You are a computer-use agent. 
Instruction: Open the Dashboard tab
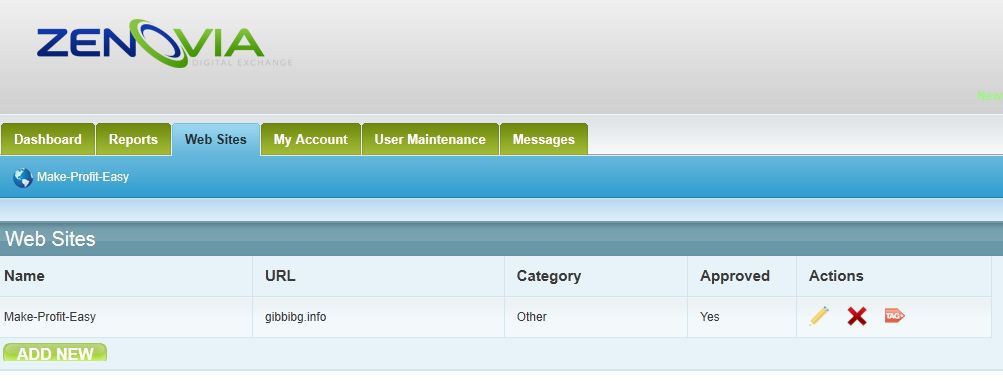tap(48, 139)
